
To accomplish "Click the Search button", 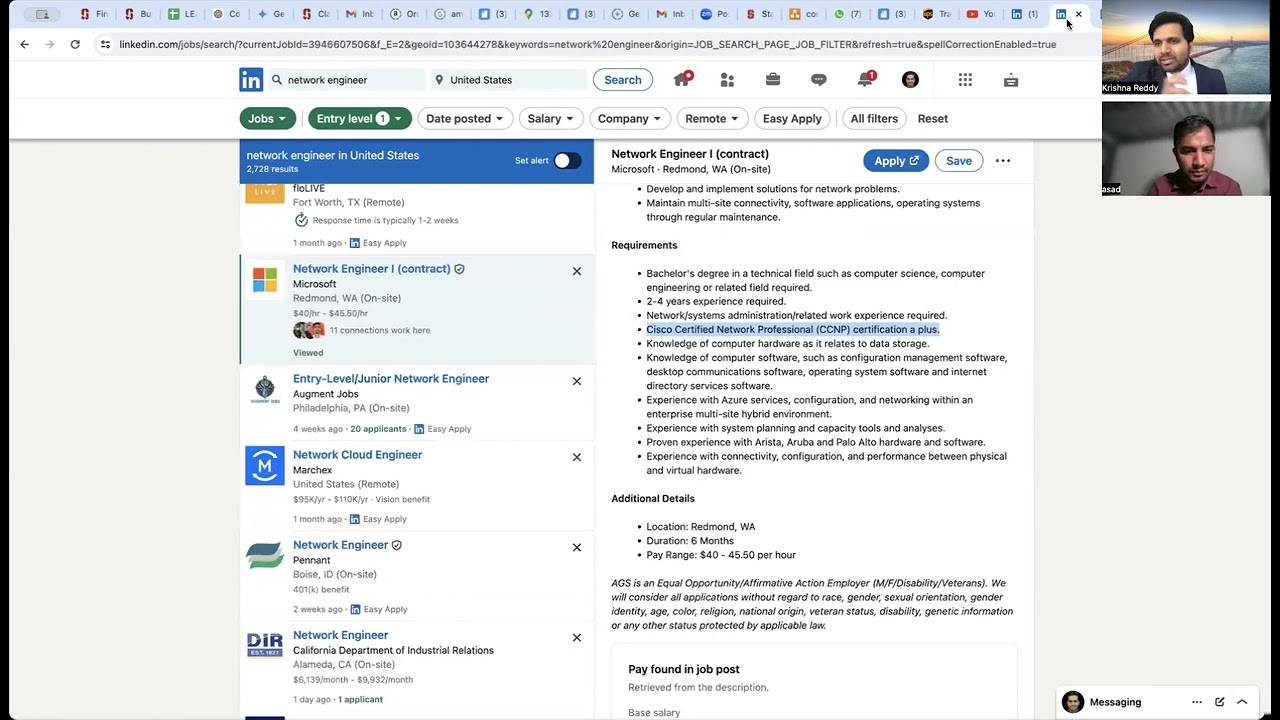I will [623, 80].
